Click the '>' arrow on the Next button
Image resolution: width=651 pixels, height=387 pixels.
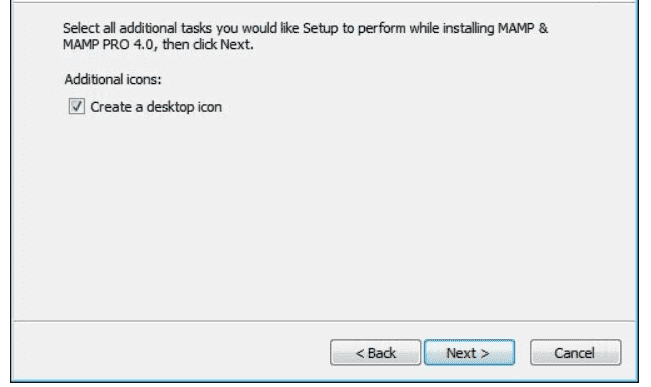pos(485,353)
